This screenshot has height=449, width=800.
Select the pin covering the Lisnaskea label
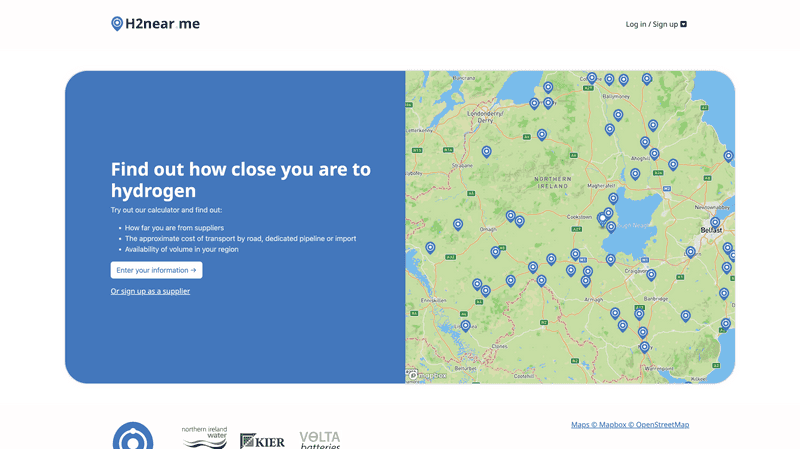465,326
